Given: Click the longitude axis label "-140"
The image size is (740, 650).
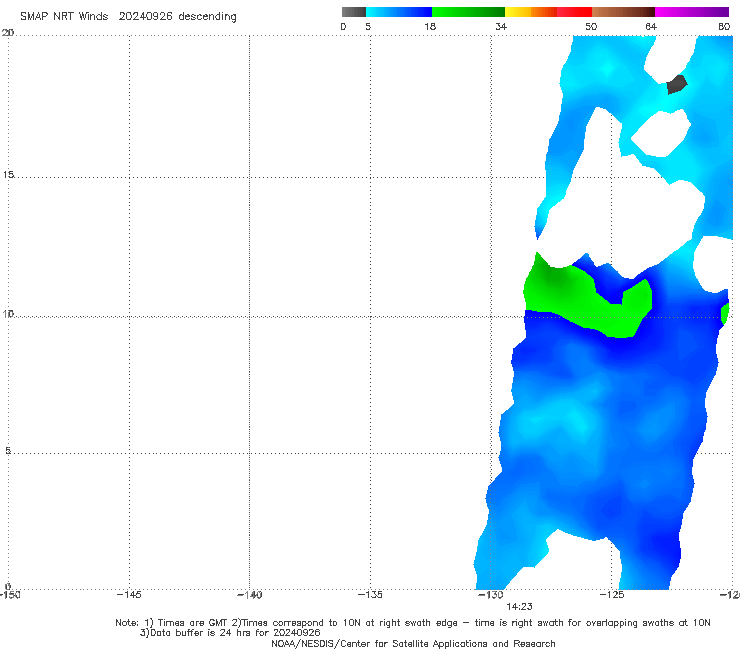Looking at the screenshot, I should [x=249, y=595].
